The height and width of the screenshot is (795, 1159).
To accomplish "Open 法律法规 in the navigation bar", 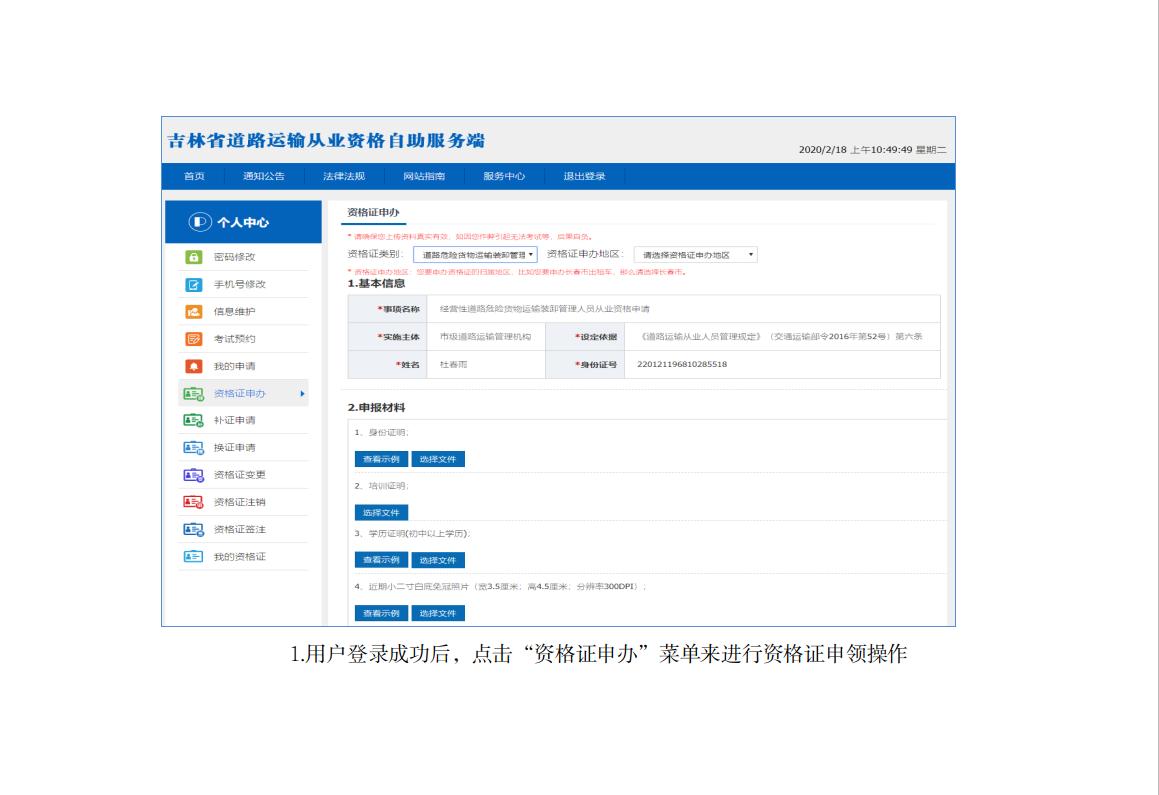I will (x=344, y=176).
